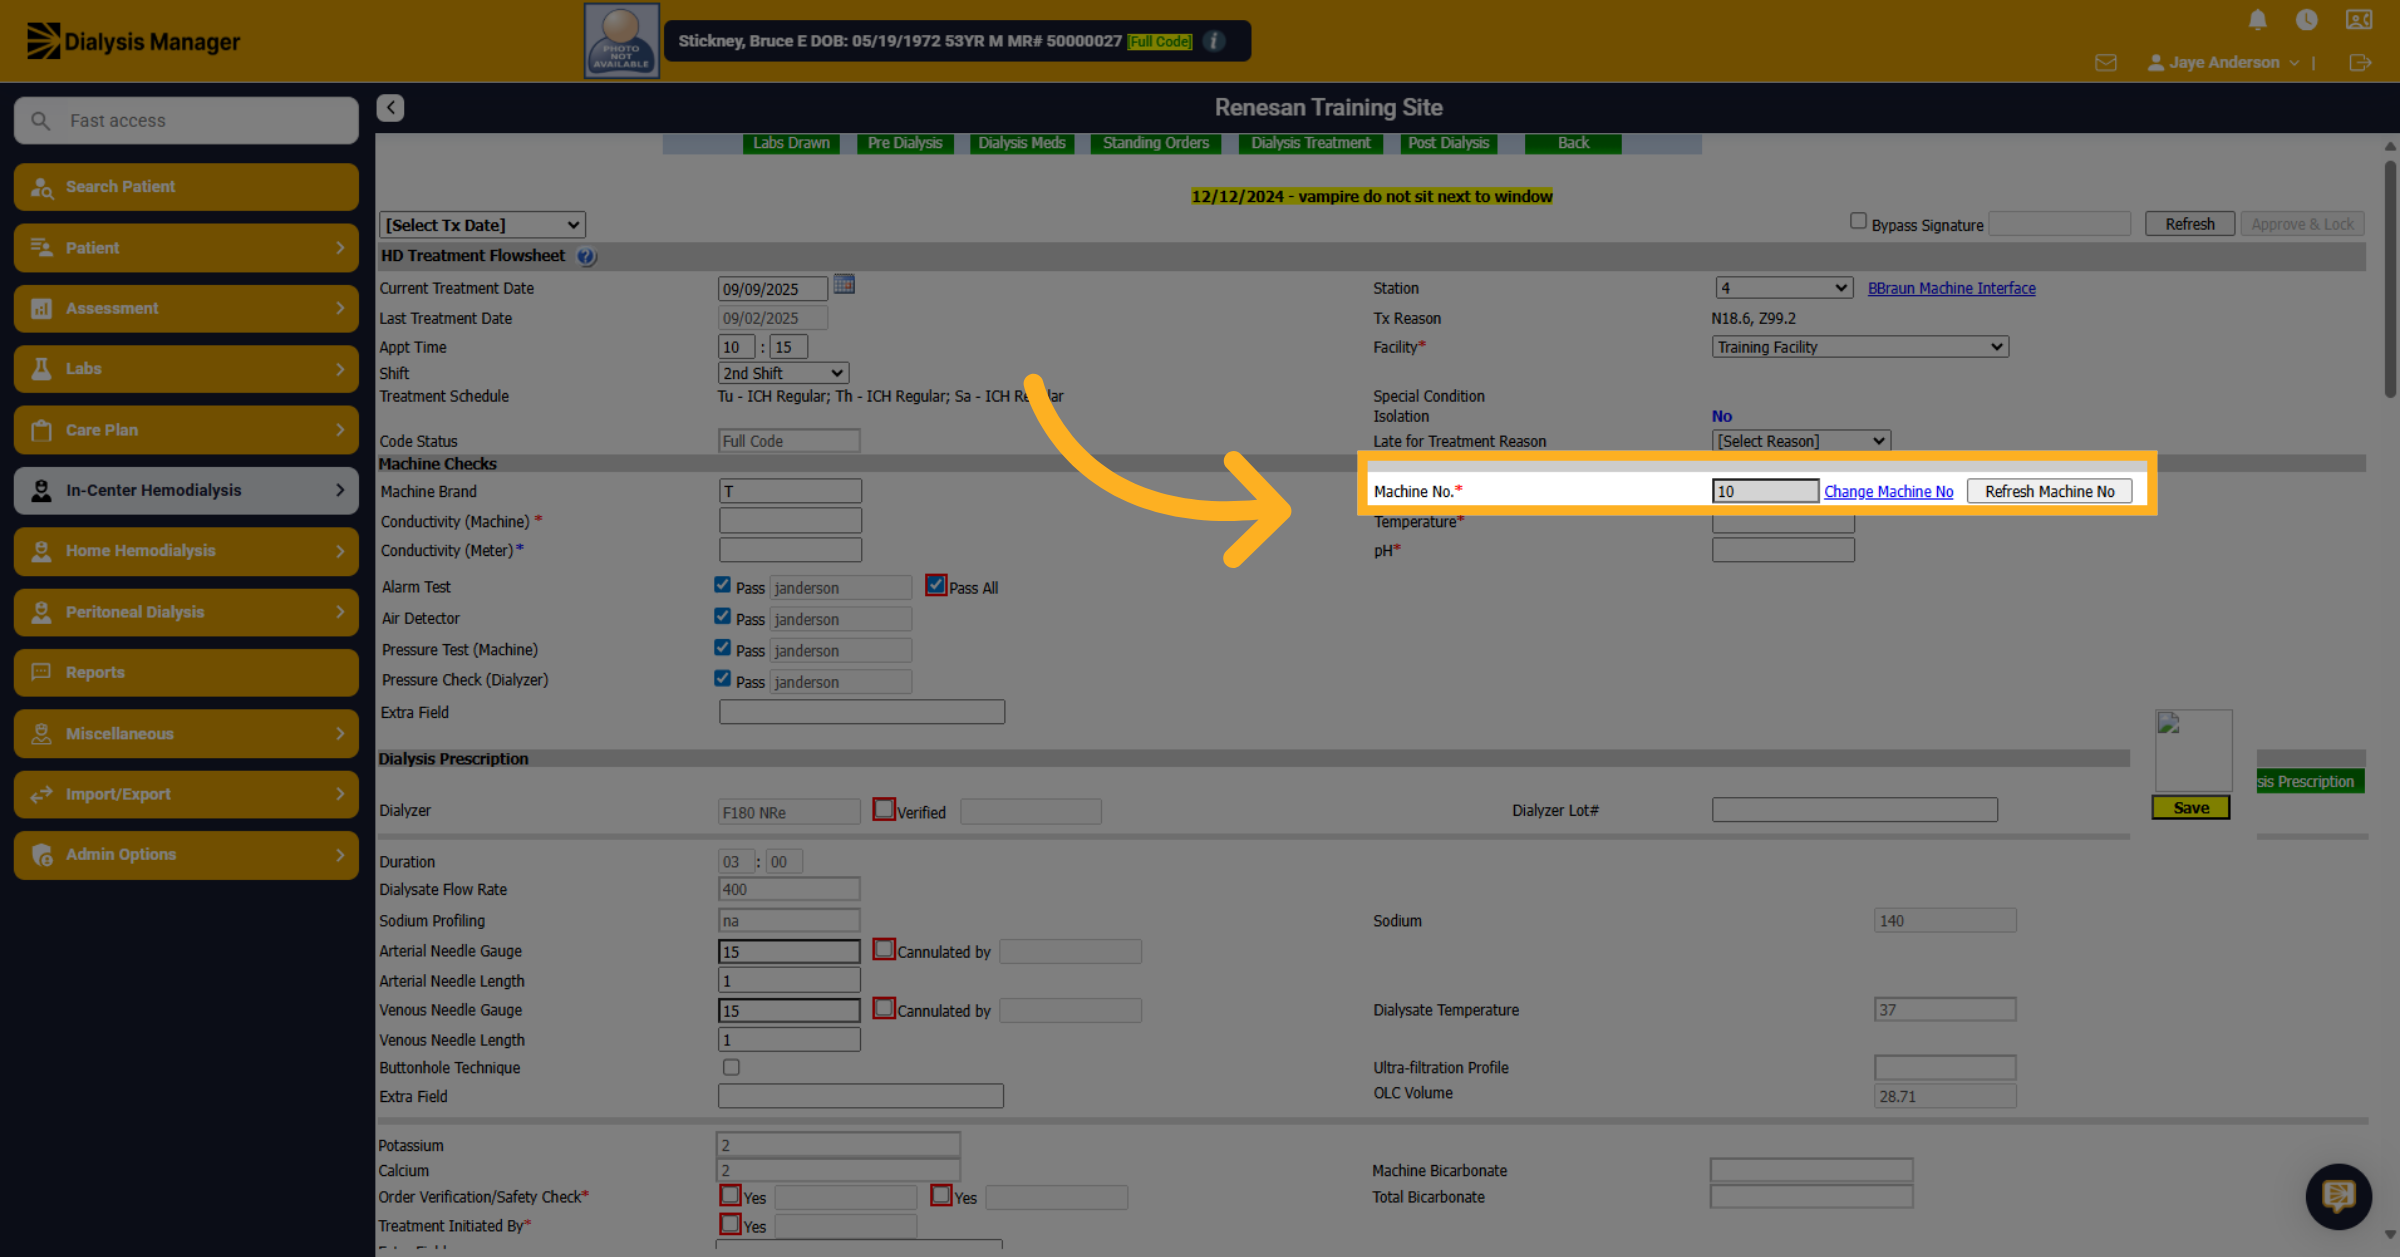2400x1257 pixels.
Task: Click the logout icon in top bar
Action: pyautogui.click(x=2360, y=63)
